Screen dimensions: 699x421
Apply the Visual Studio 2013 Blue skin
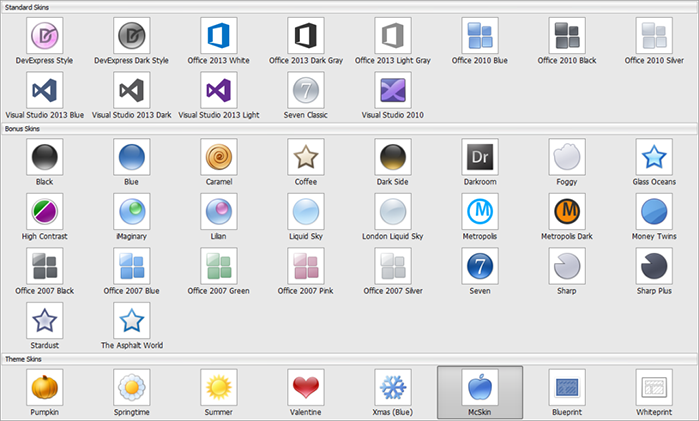pyautogui.click(x=45, y=90)
